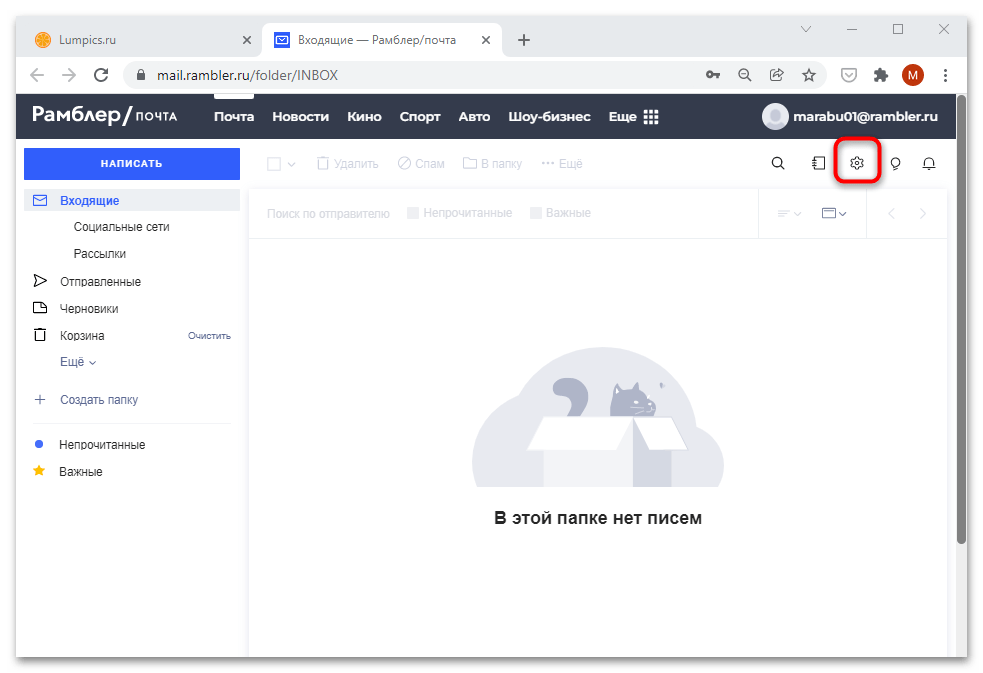The height and width of the screenshot is (673, 983).
Task: Click the Rambler apps grid icon
Action: coord(651,117)
